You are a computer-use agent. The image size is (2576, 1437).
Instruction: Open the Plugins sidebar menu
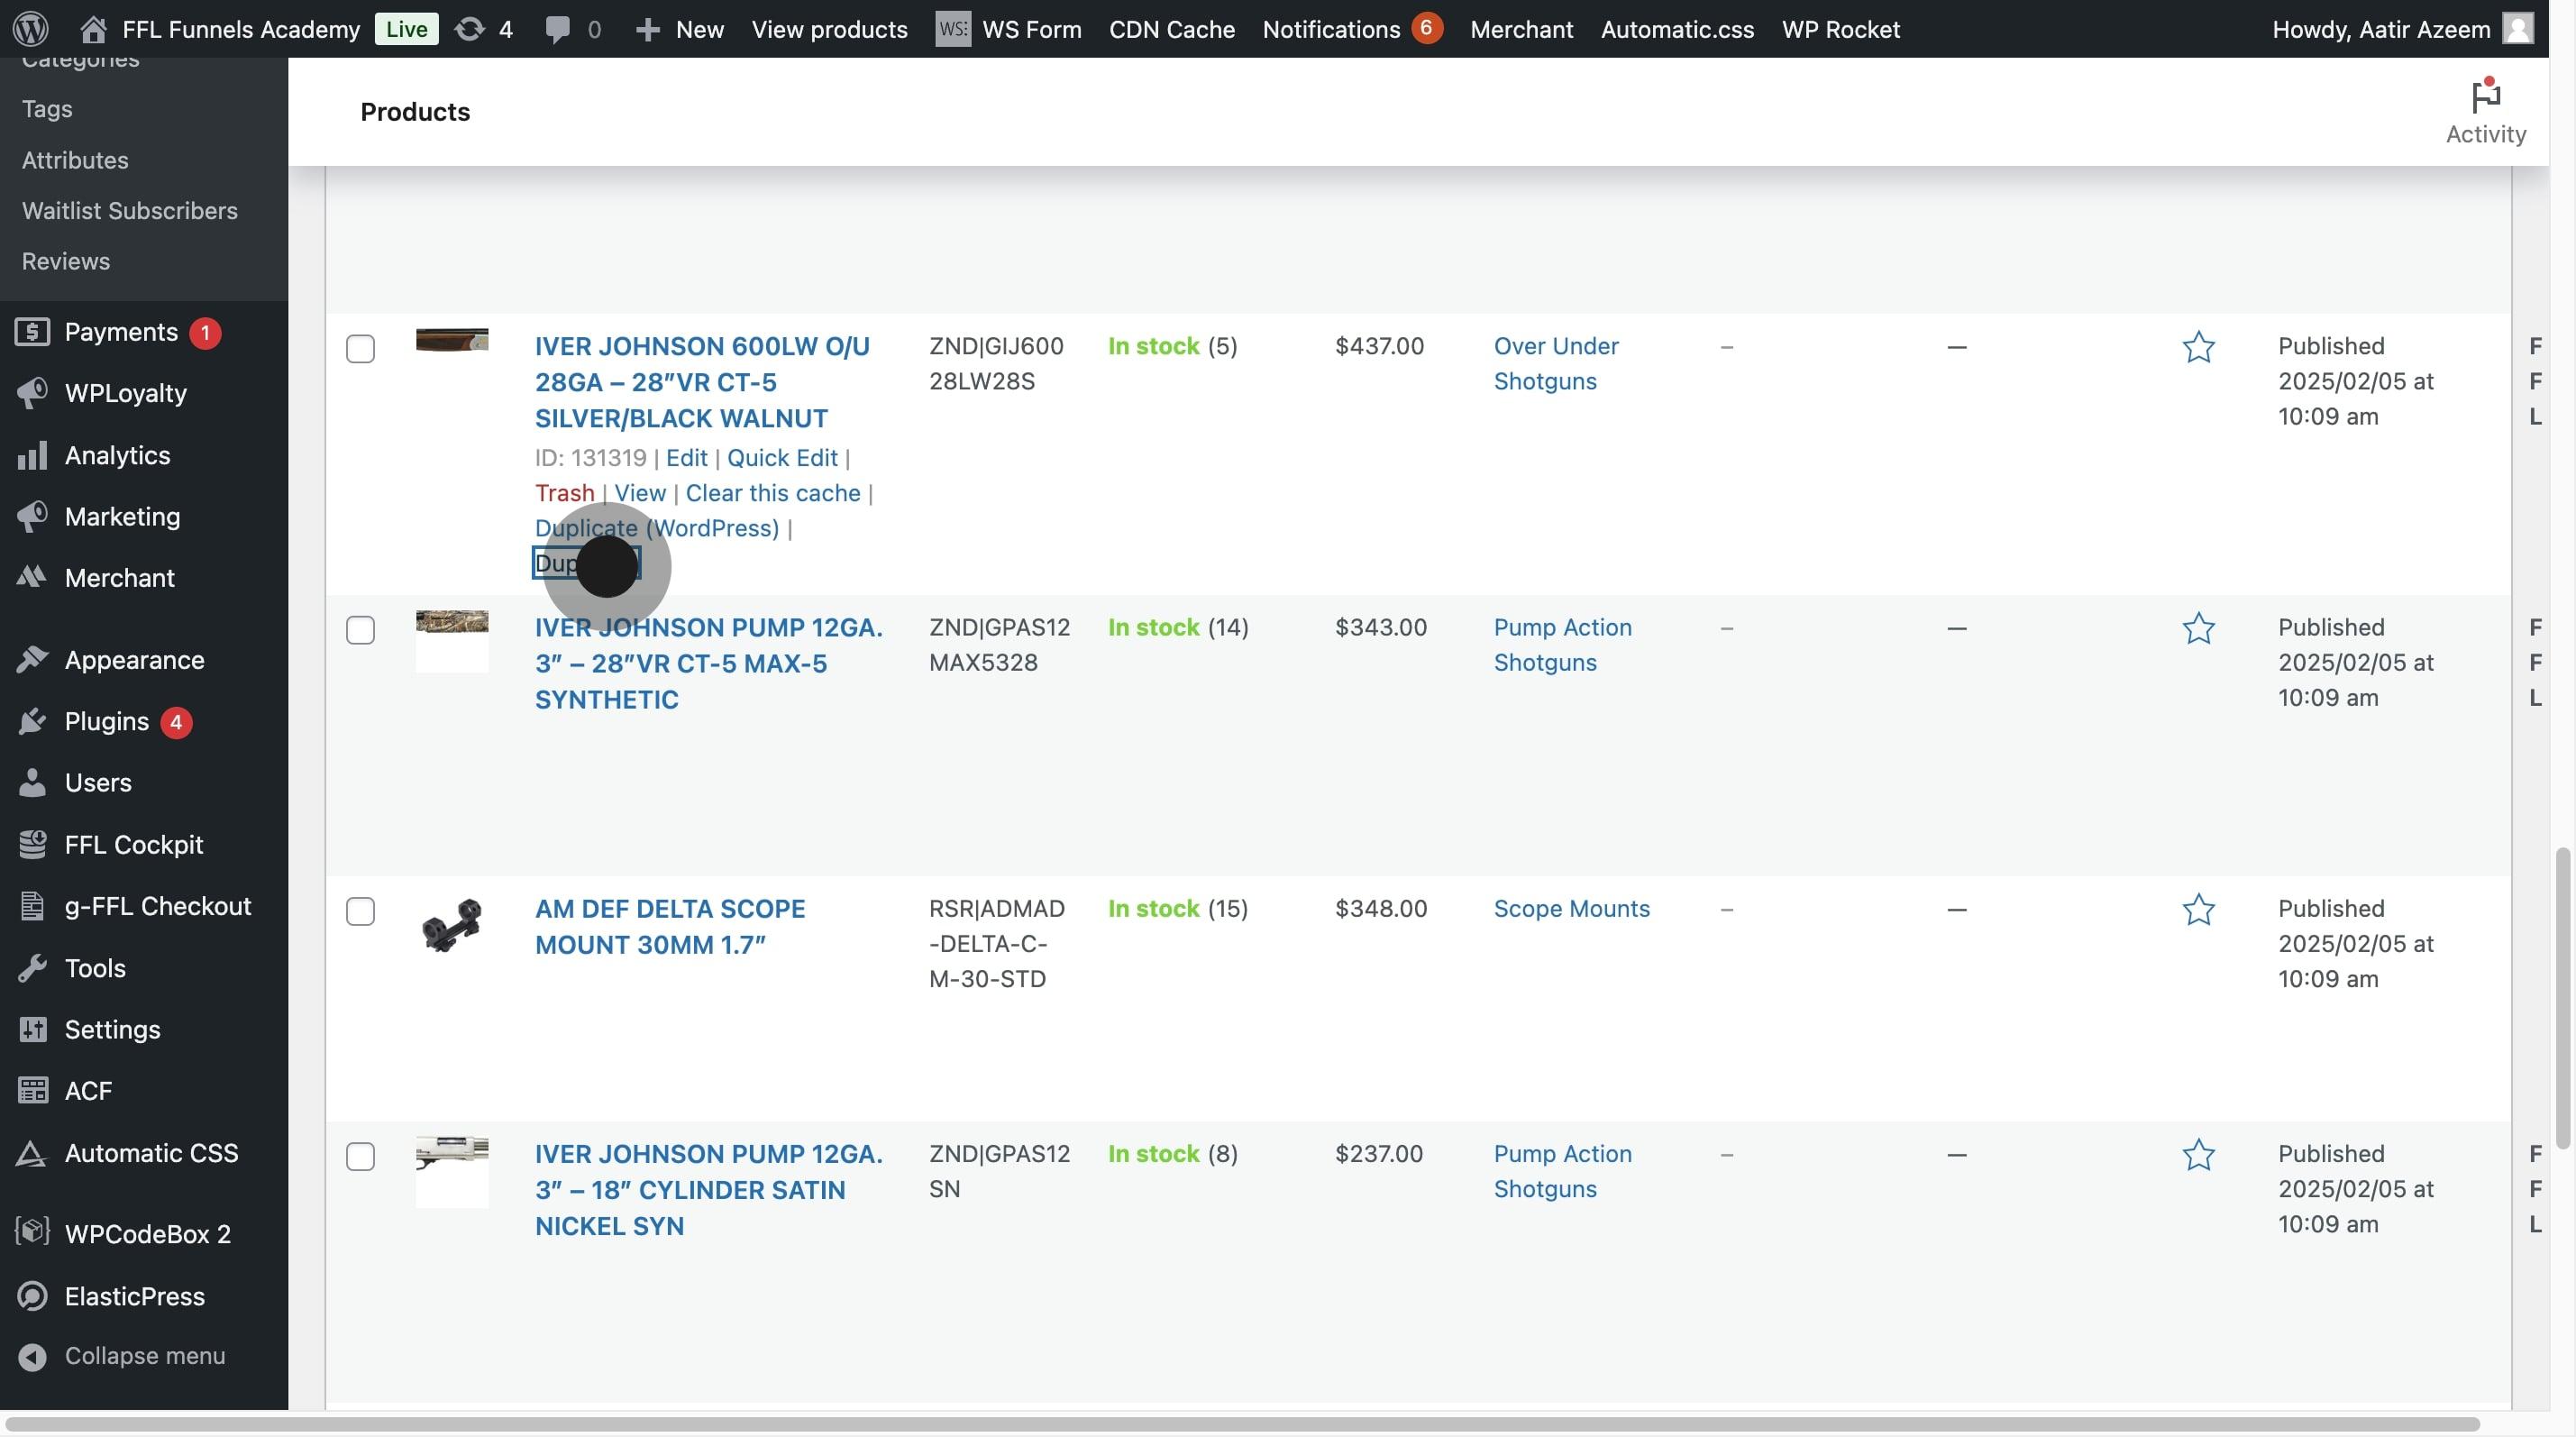107,721
